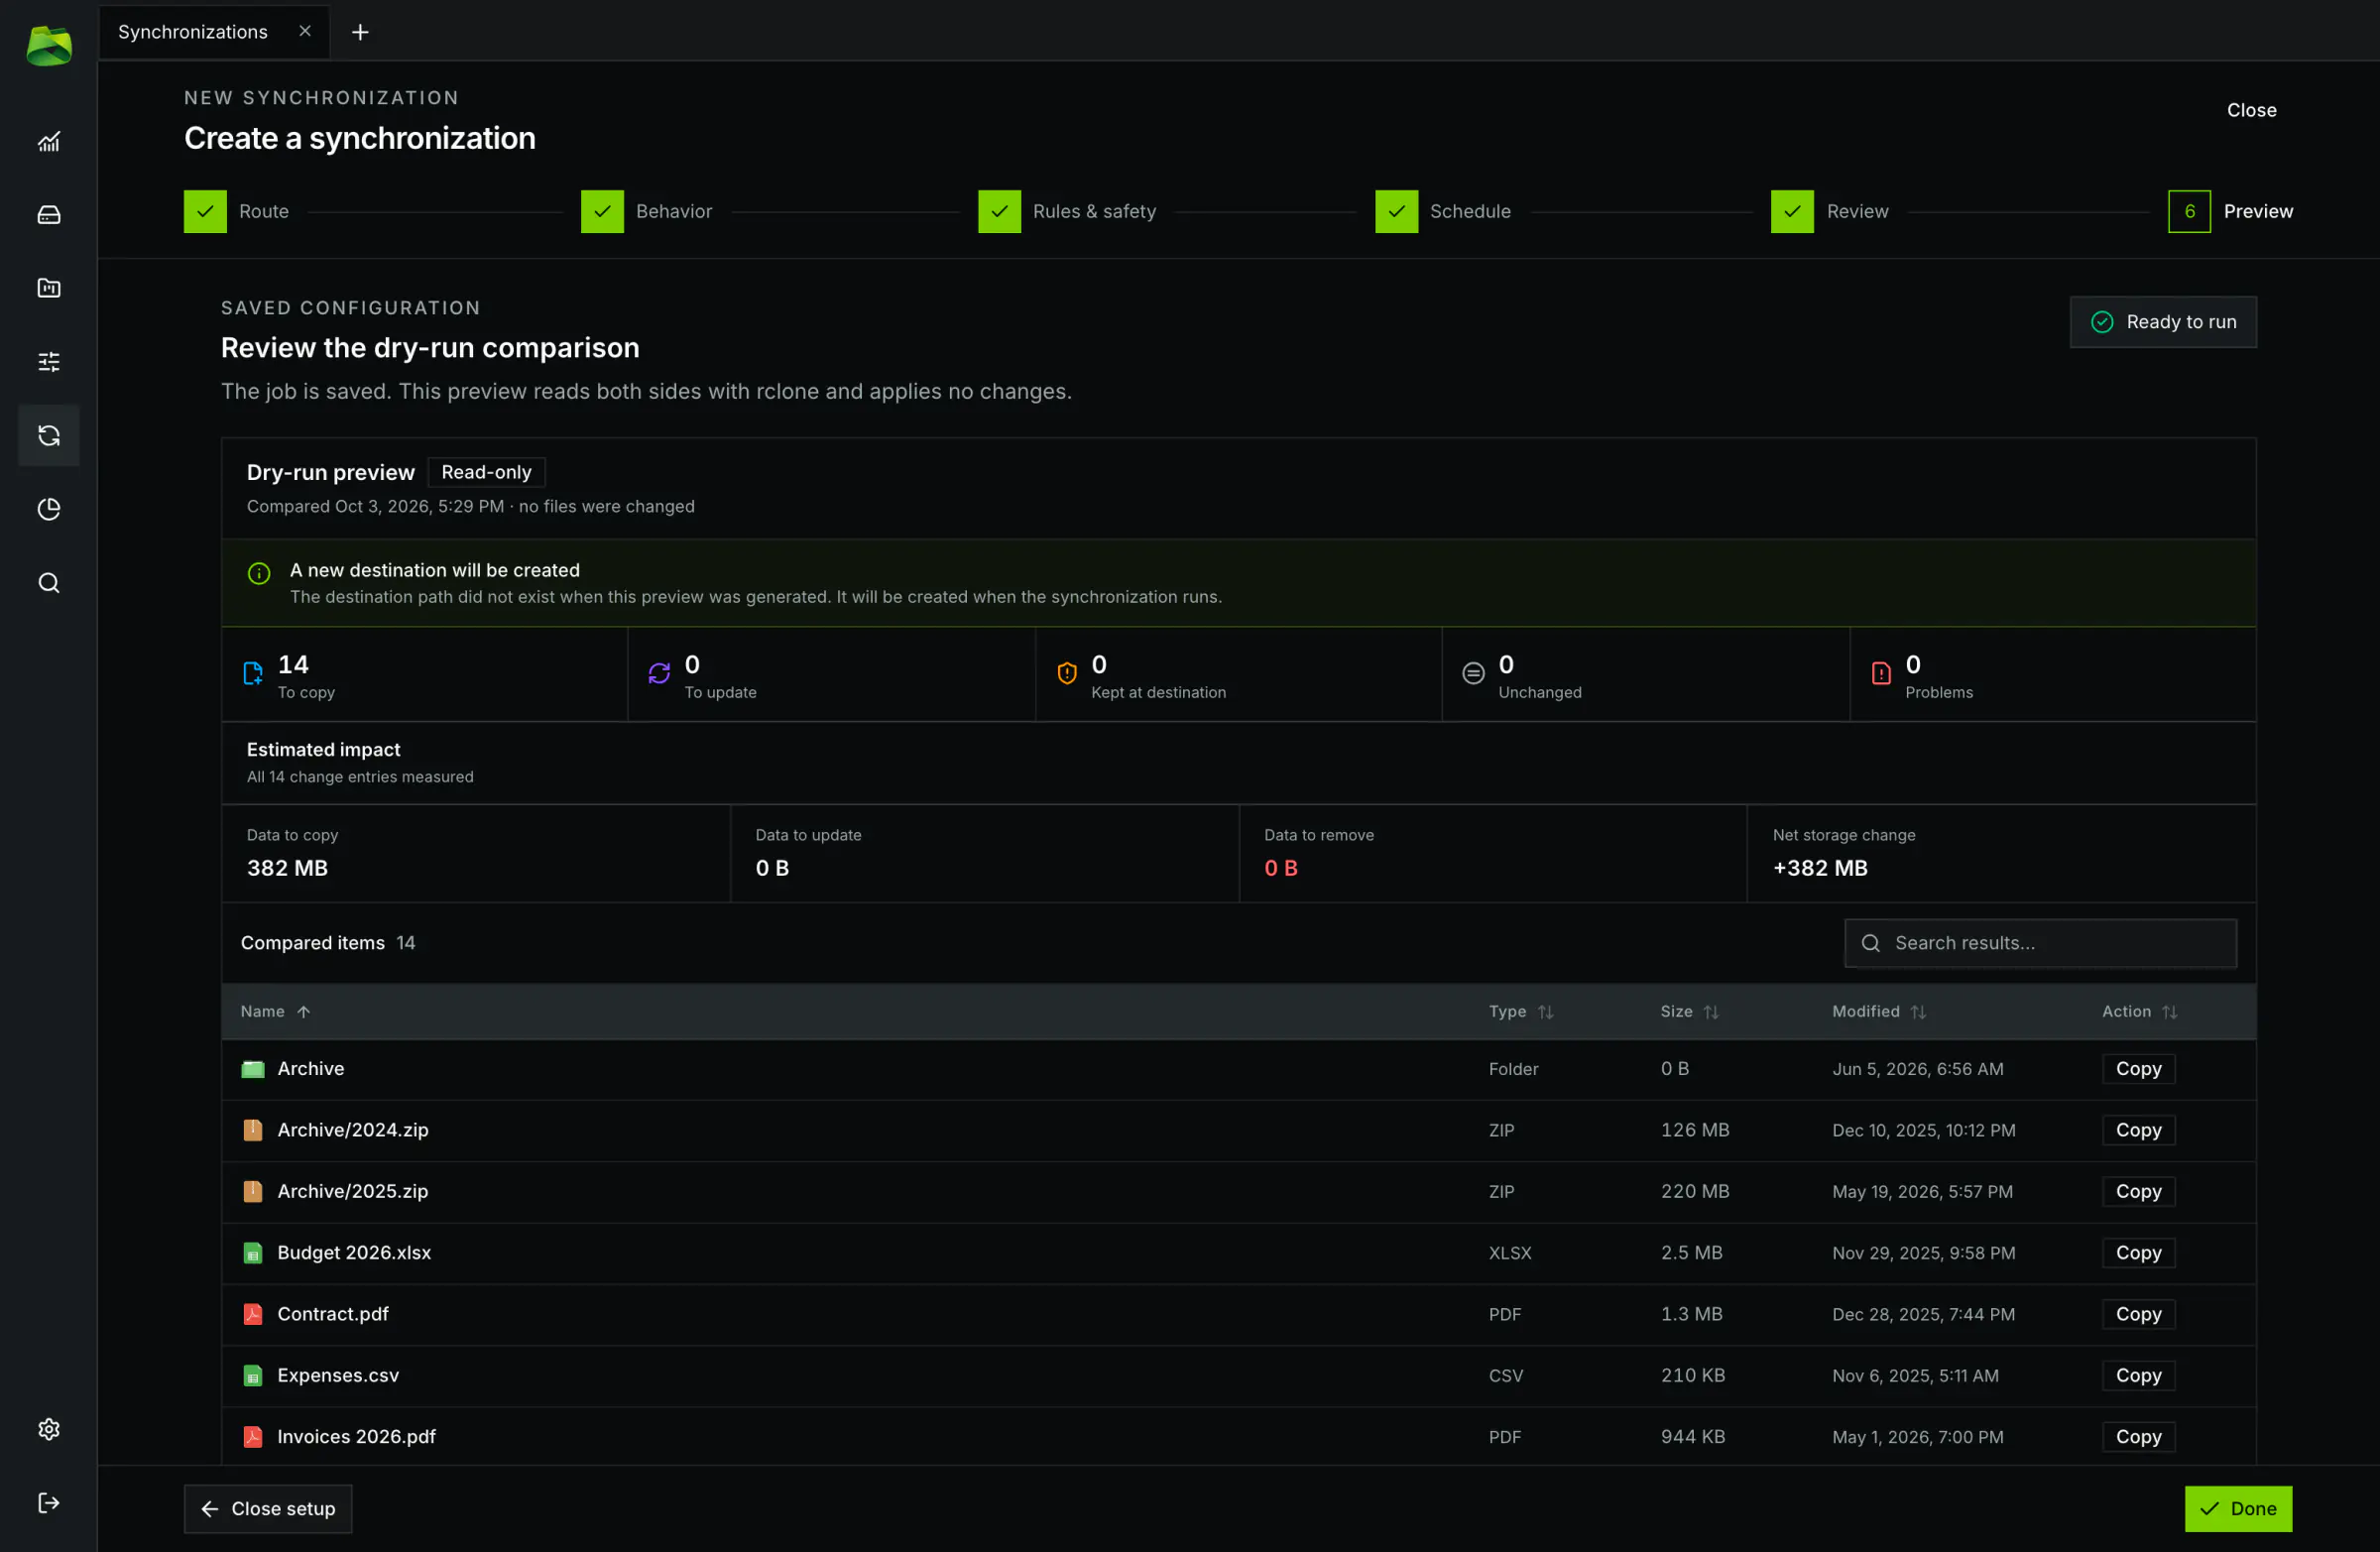
Task: Sort table by Name column
Action: coord(276,1012)
